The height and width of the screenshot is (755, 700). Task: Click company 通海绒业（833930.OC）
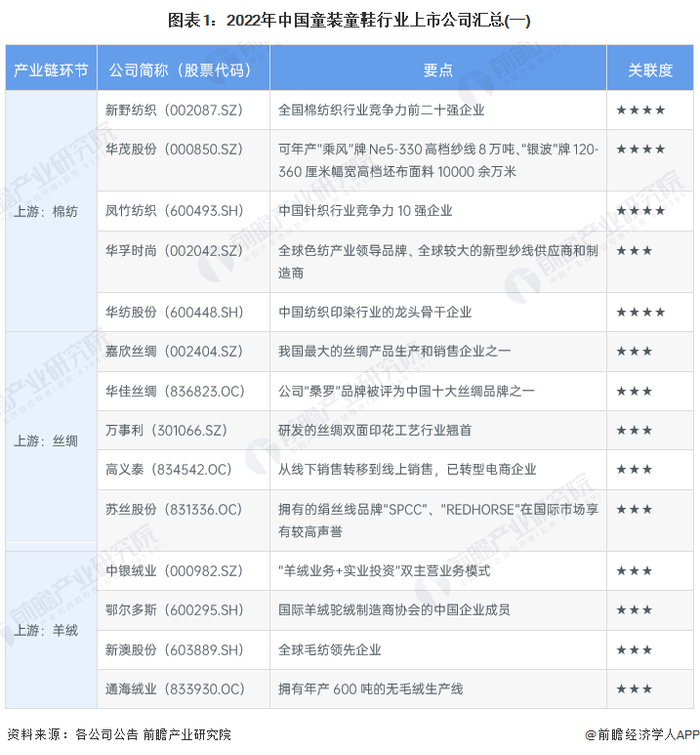tap(175, 689)
